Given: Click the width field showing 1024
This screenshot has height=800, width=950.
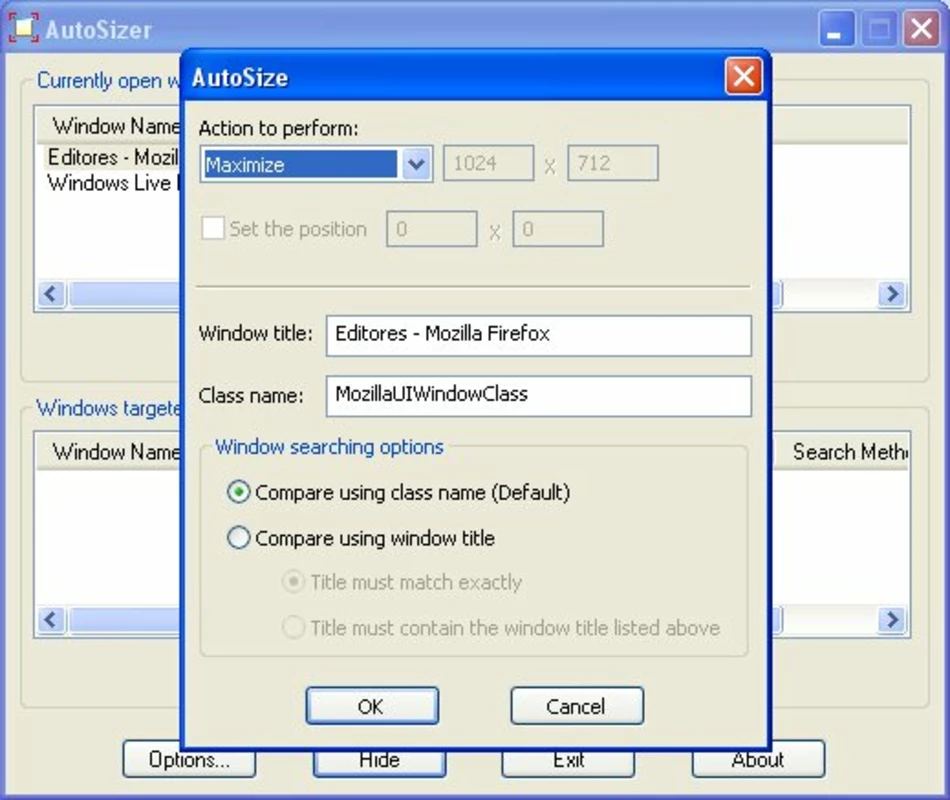Looking at the screenshot, I should point(488,163).
